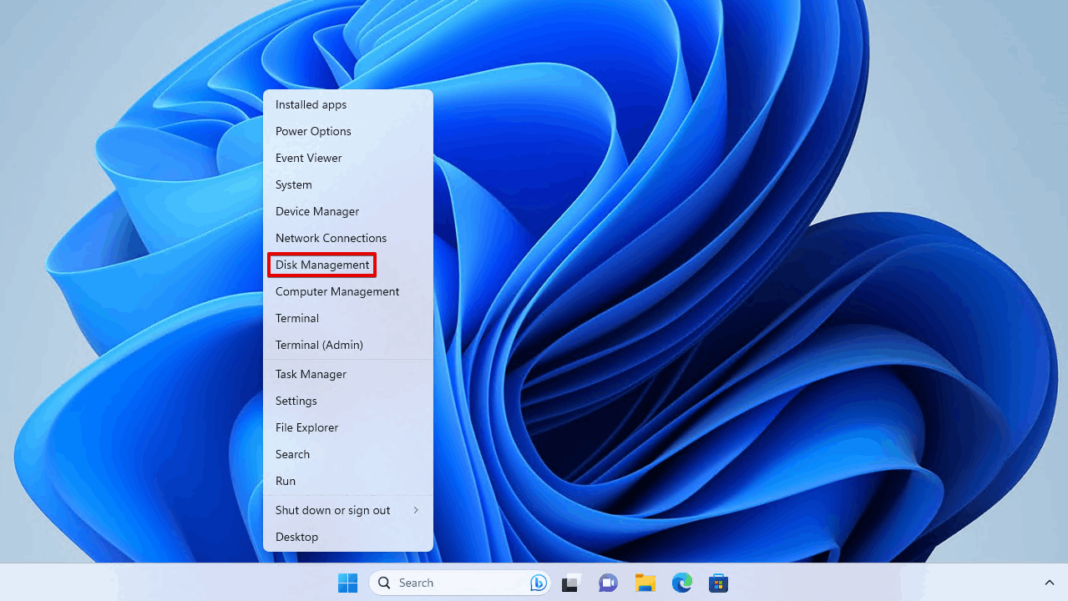Choose Computer Management in the menu

click(x=337, y=292)
